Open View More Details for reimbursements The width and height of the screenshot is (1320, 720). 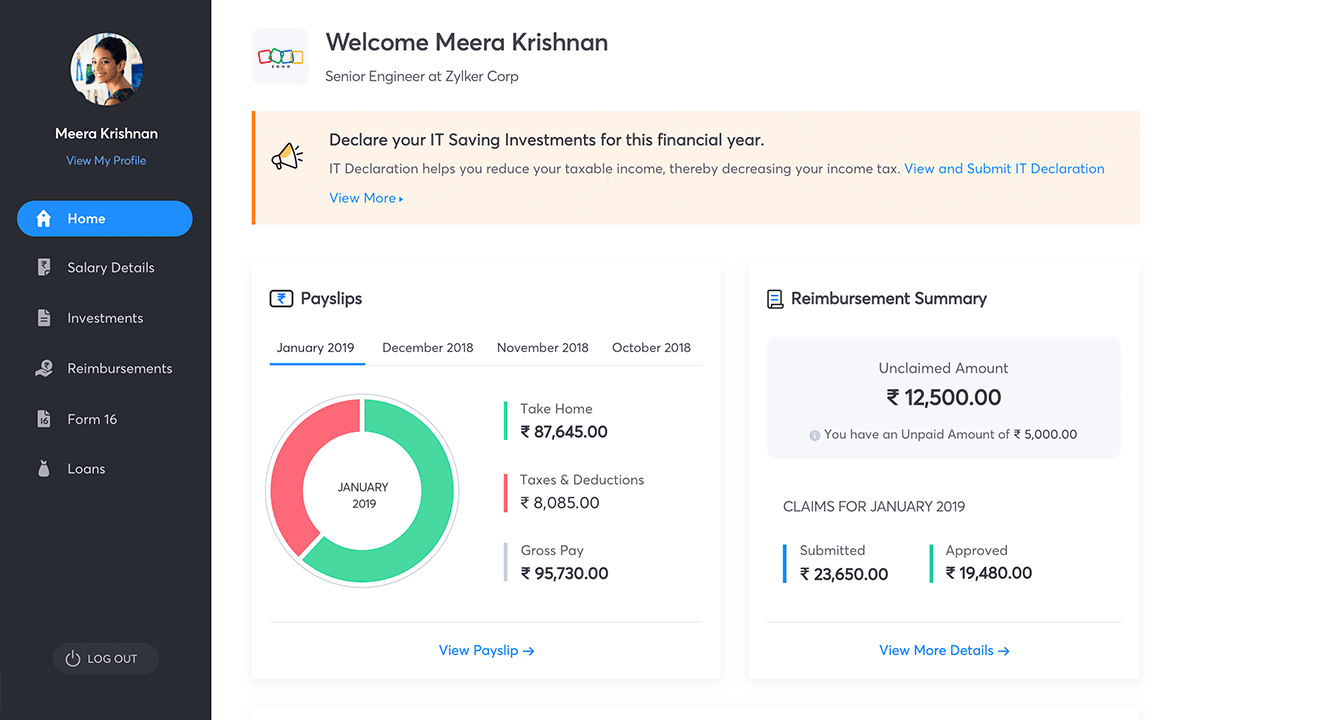tap(944, 651)
